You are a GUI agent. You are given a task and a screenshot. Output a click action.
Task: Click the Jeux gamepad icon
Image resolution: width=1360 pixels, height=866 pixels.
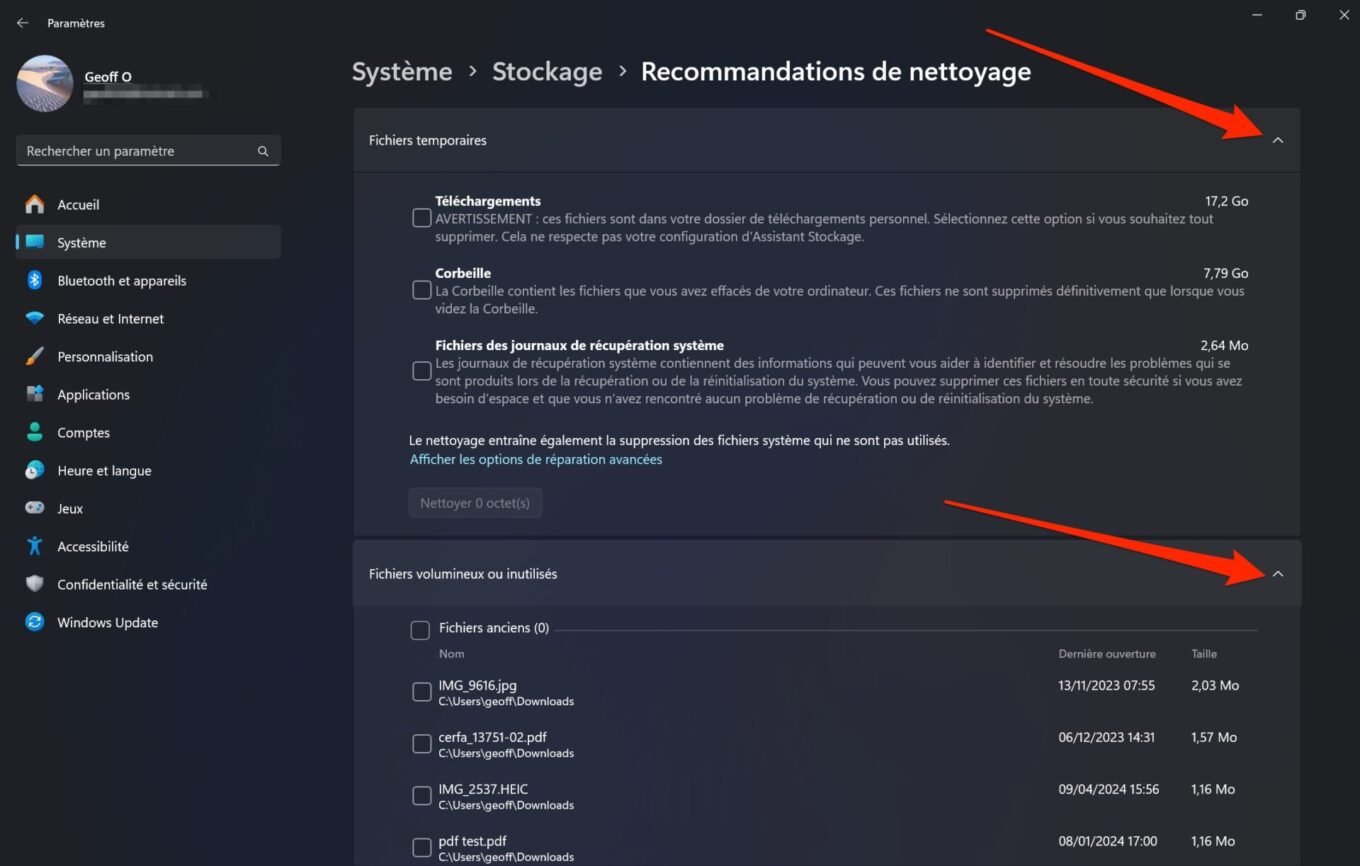pos(35,508)
